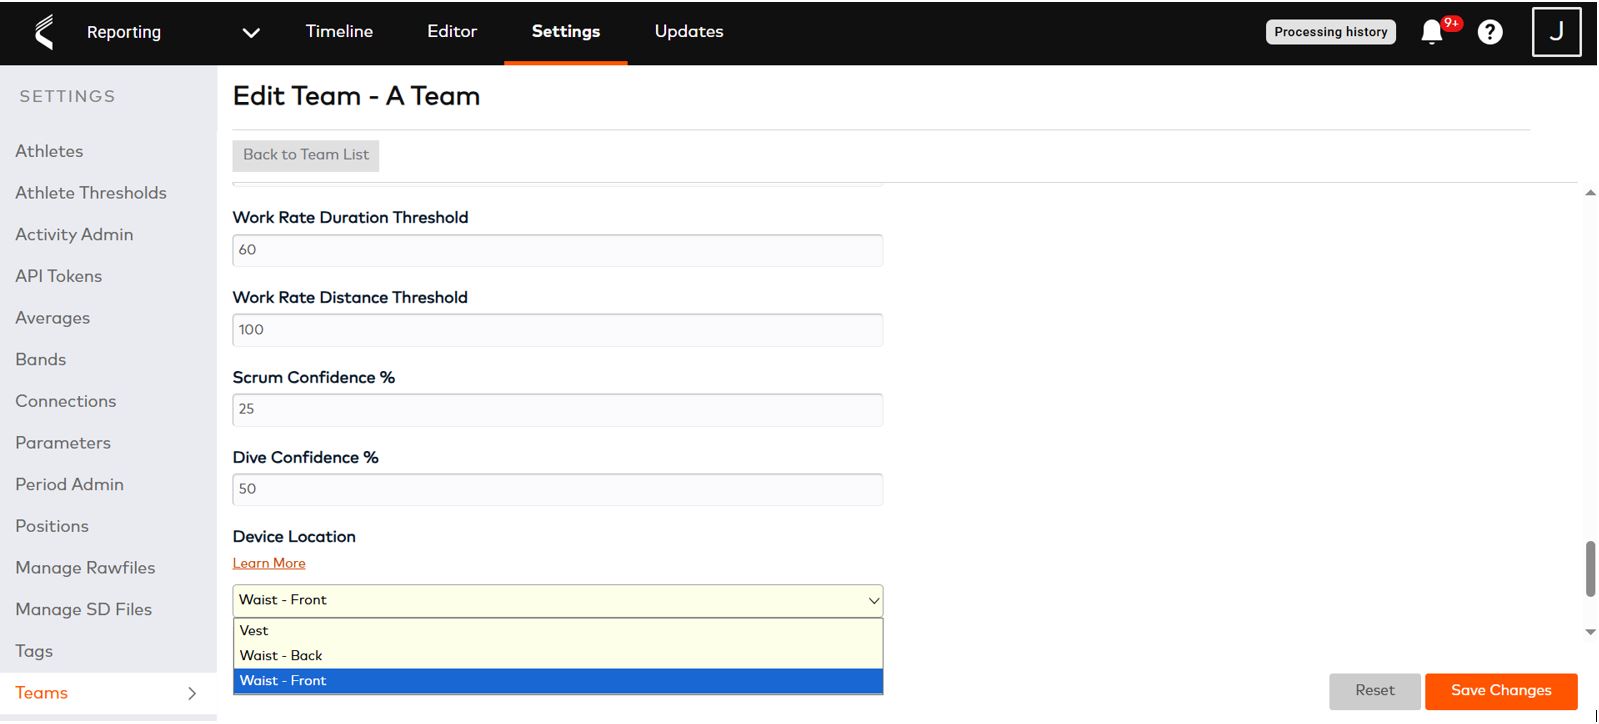Image resolution: width=1599 pixels, height=724 pixels.
Task: Click the Scrum Confidence % field
Action: pos(558,410)
